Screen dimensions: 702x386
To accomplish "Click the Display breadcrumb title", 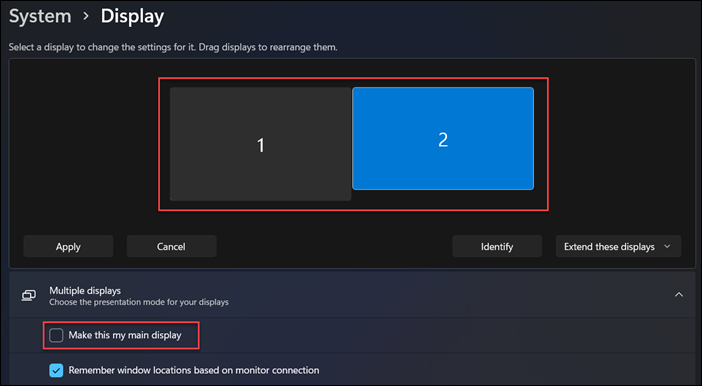I will click(x=132, y=17).
